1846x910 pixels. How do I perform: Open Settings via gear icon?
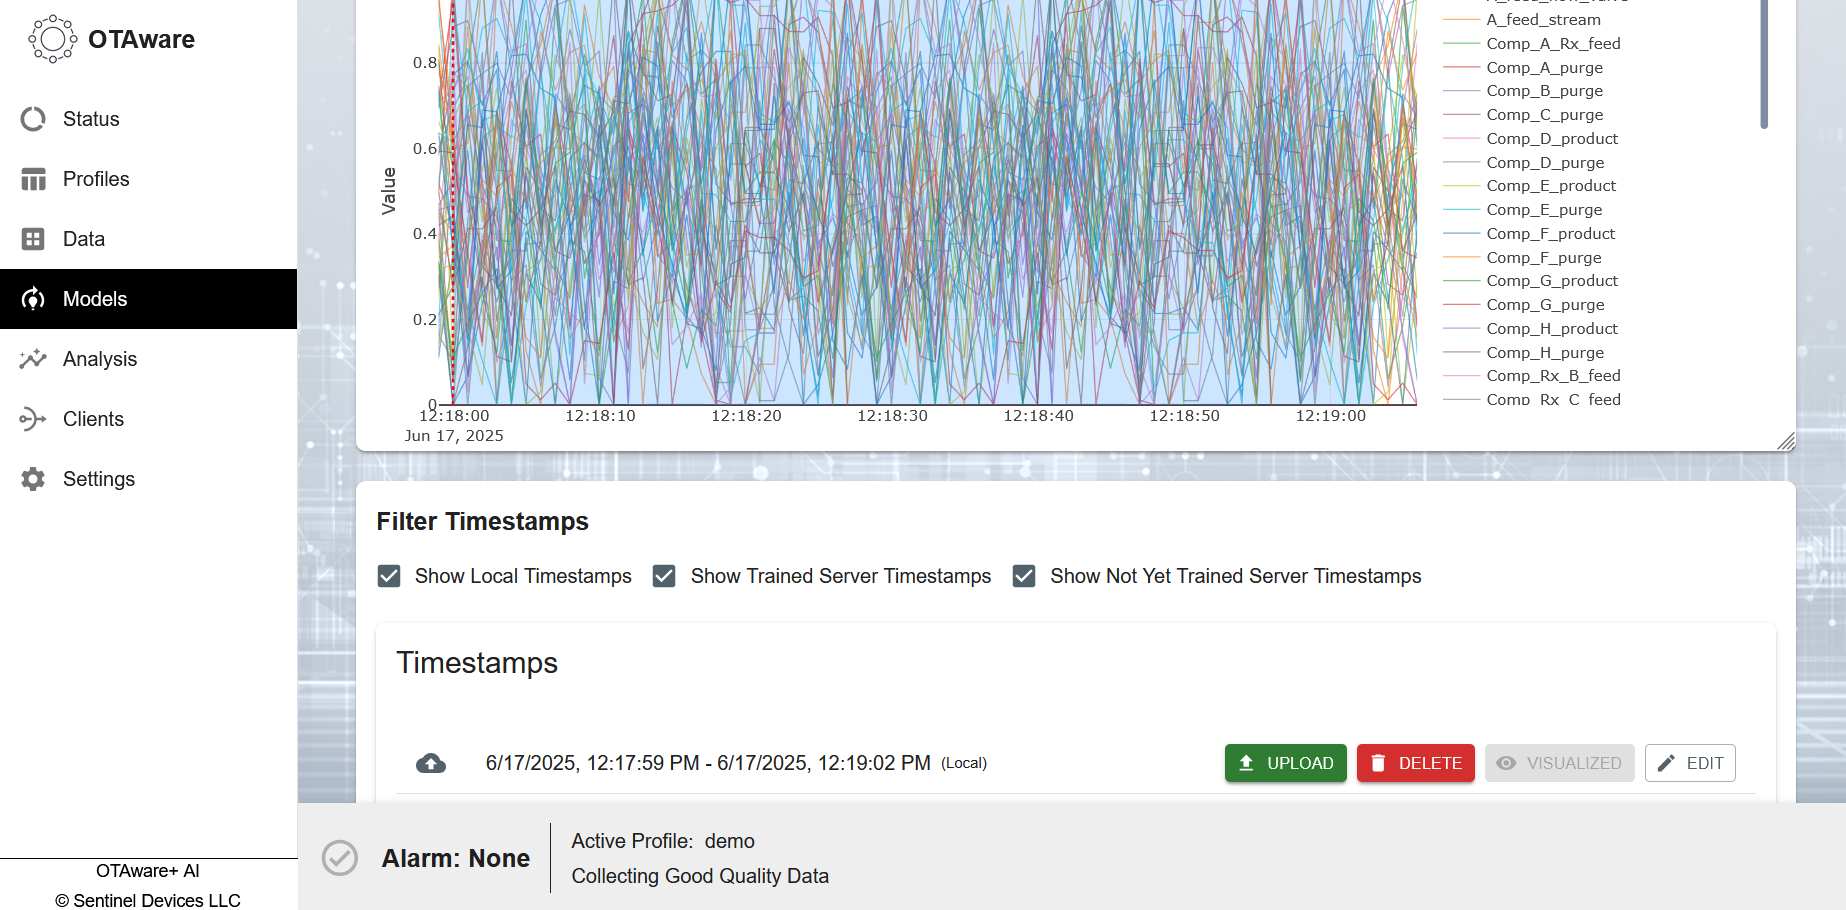(33, 479)
